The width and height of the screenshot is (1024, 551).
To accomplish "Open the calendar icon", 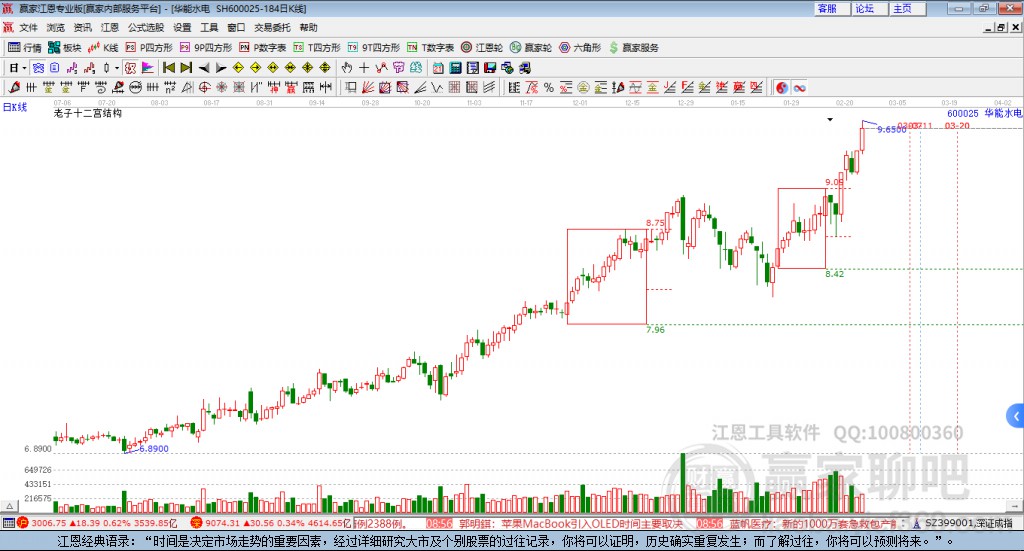I will (x=438, y=68).
